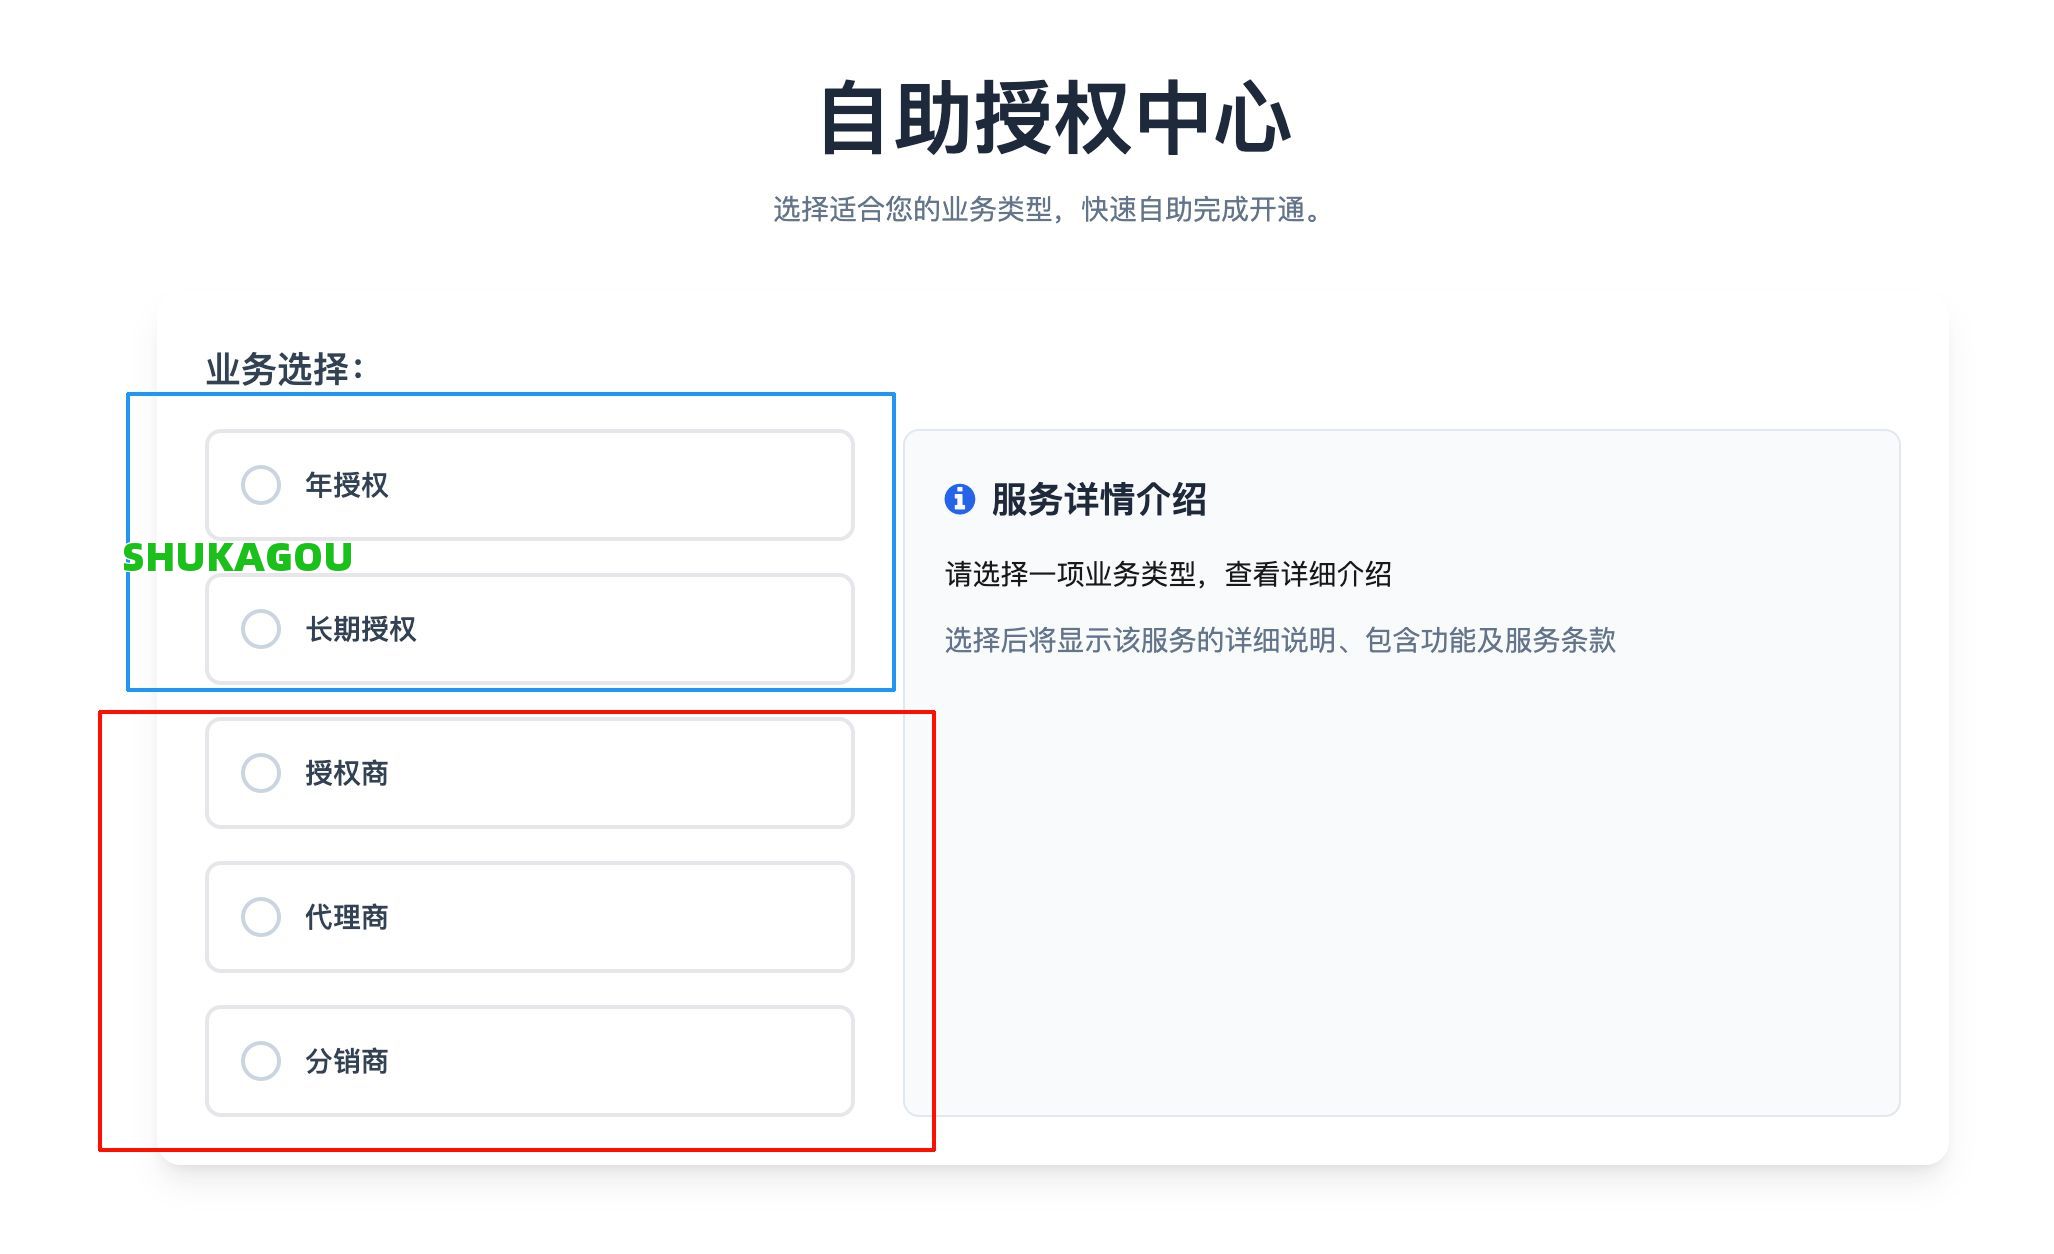
Task: Select the 授权商 radio button
Action: pos(262,773)
